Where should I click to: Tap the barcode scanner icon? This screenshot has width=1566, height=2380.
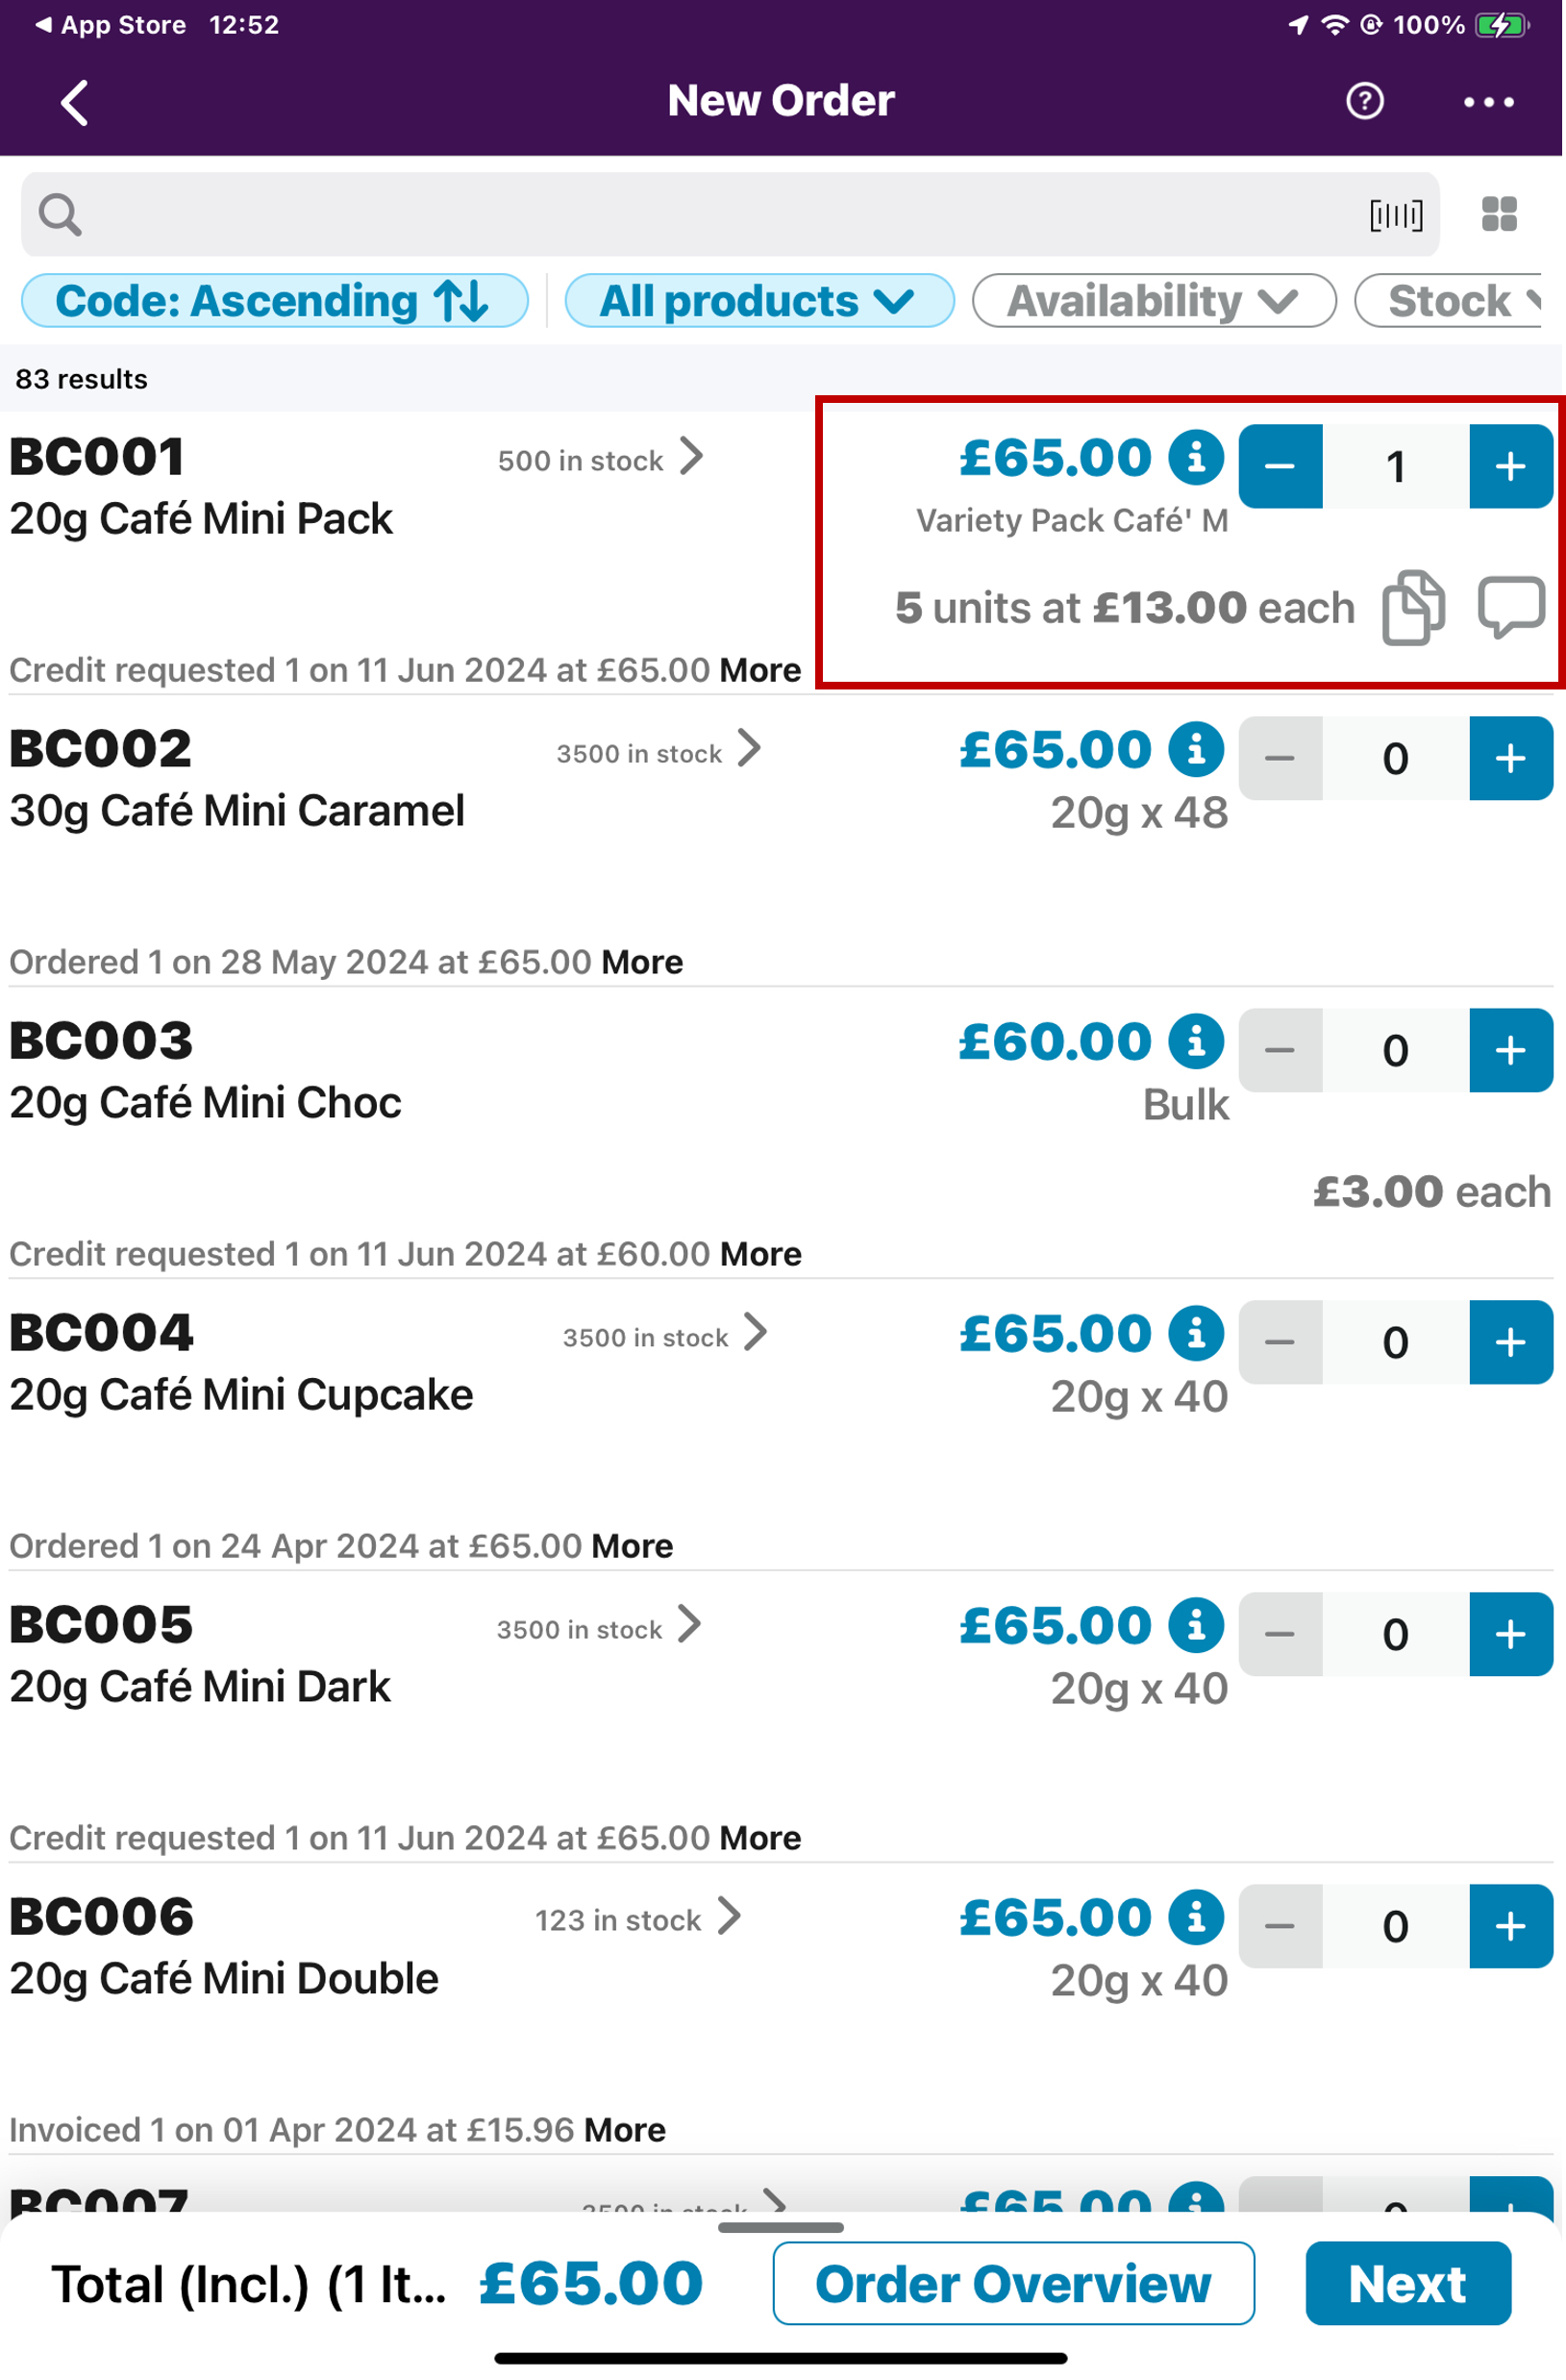coord(1395,215)
